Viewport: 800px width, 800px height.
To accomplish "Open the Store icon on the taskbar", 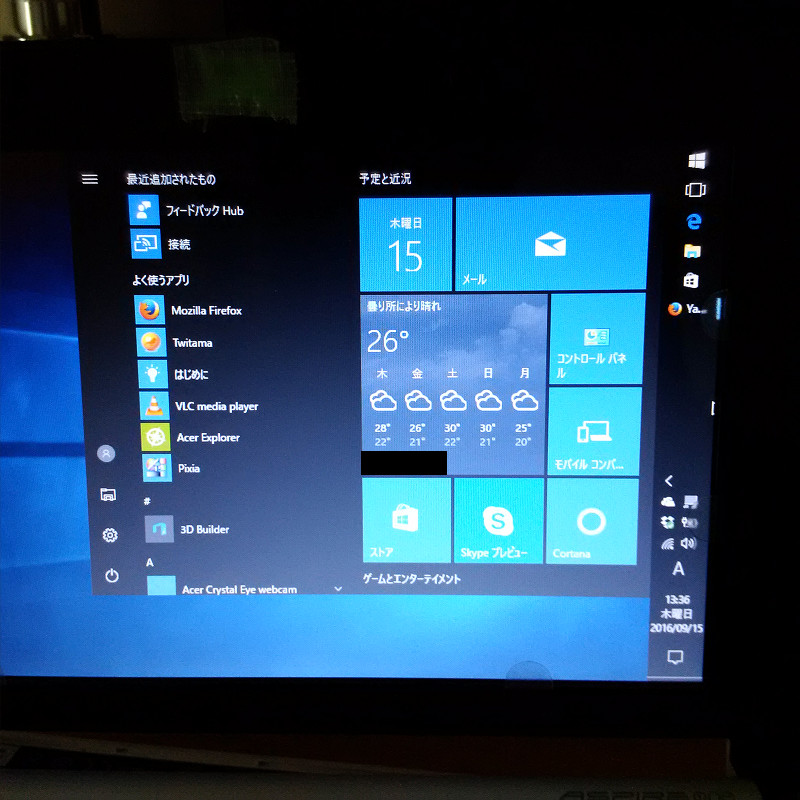I will tap(691, 280).
